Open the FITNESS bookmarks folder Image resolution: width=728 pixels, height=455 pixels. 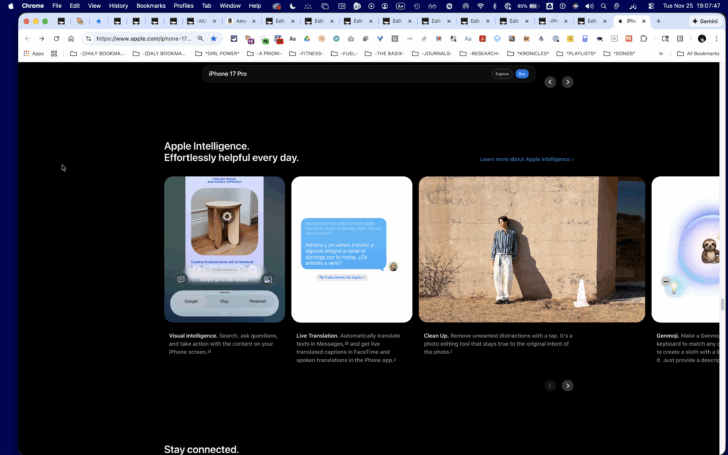(306, 54)
